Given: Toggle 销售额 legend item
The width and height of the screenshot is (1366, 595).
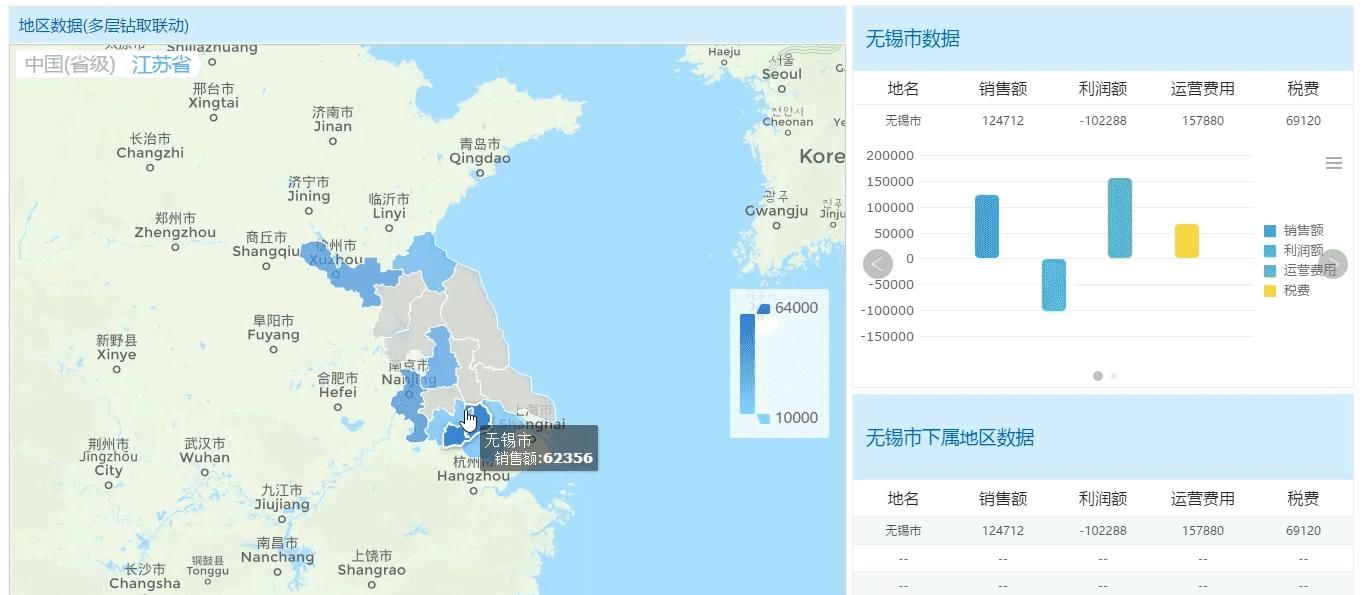Looking at the screenshot, I should click(x=1294, y=231).
